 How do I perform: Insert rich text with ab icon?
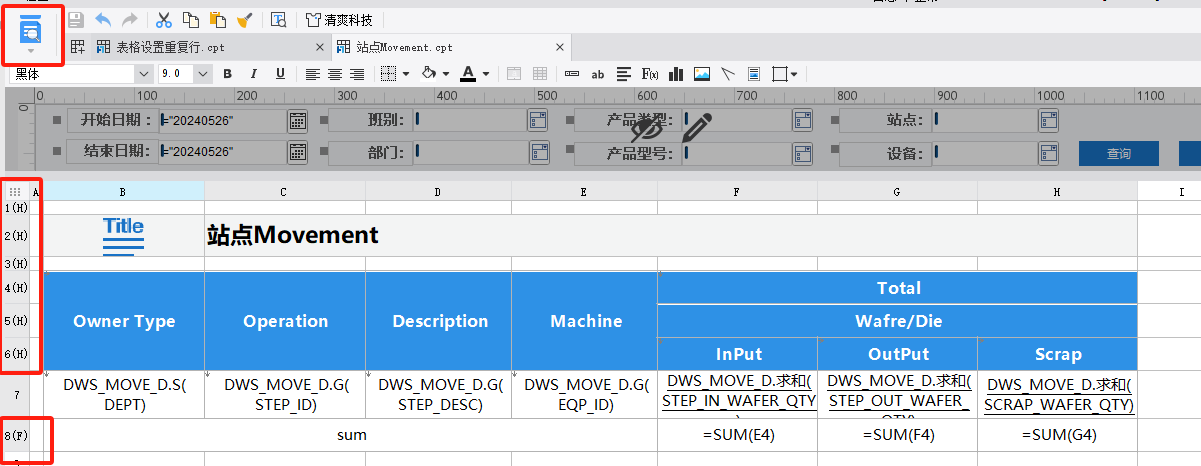(598, 73)
